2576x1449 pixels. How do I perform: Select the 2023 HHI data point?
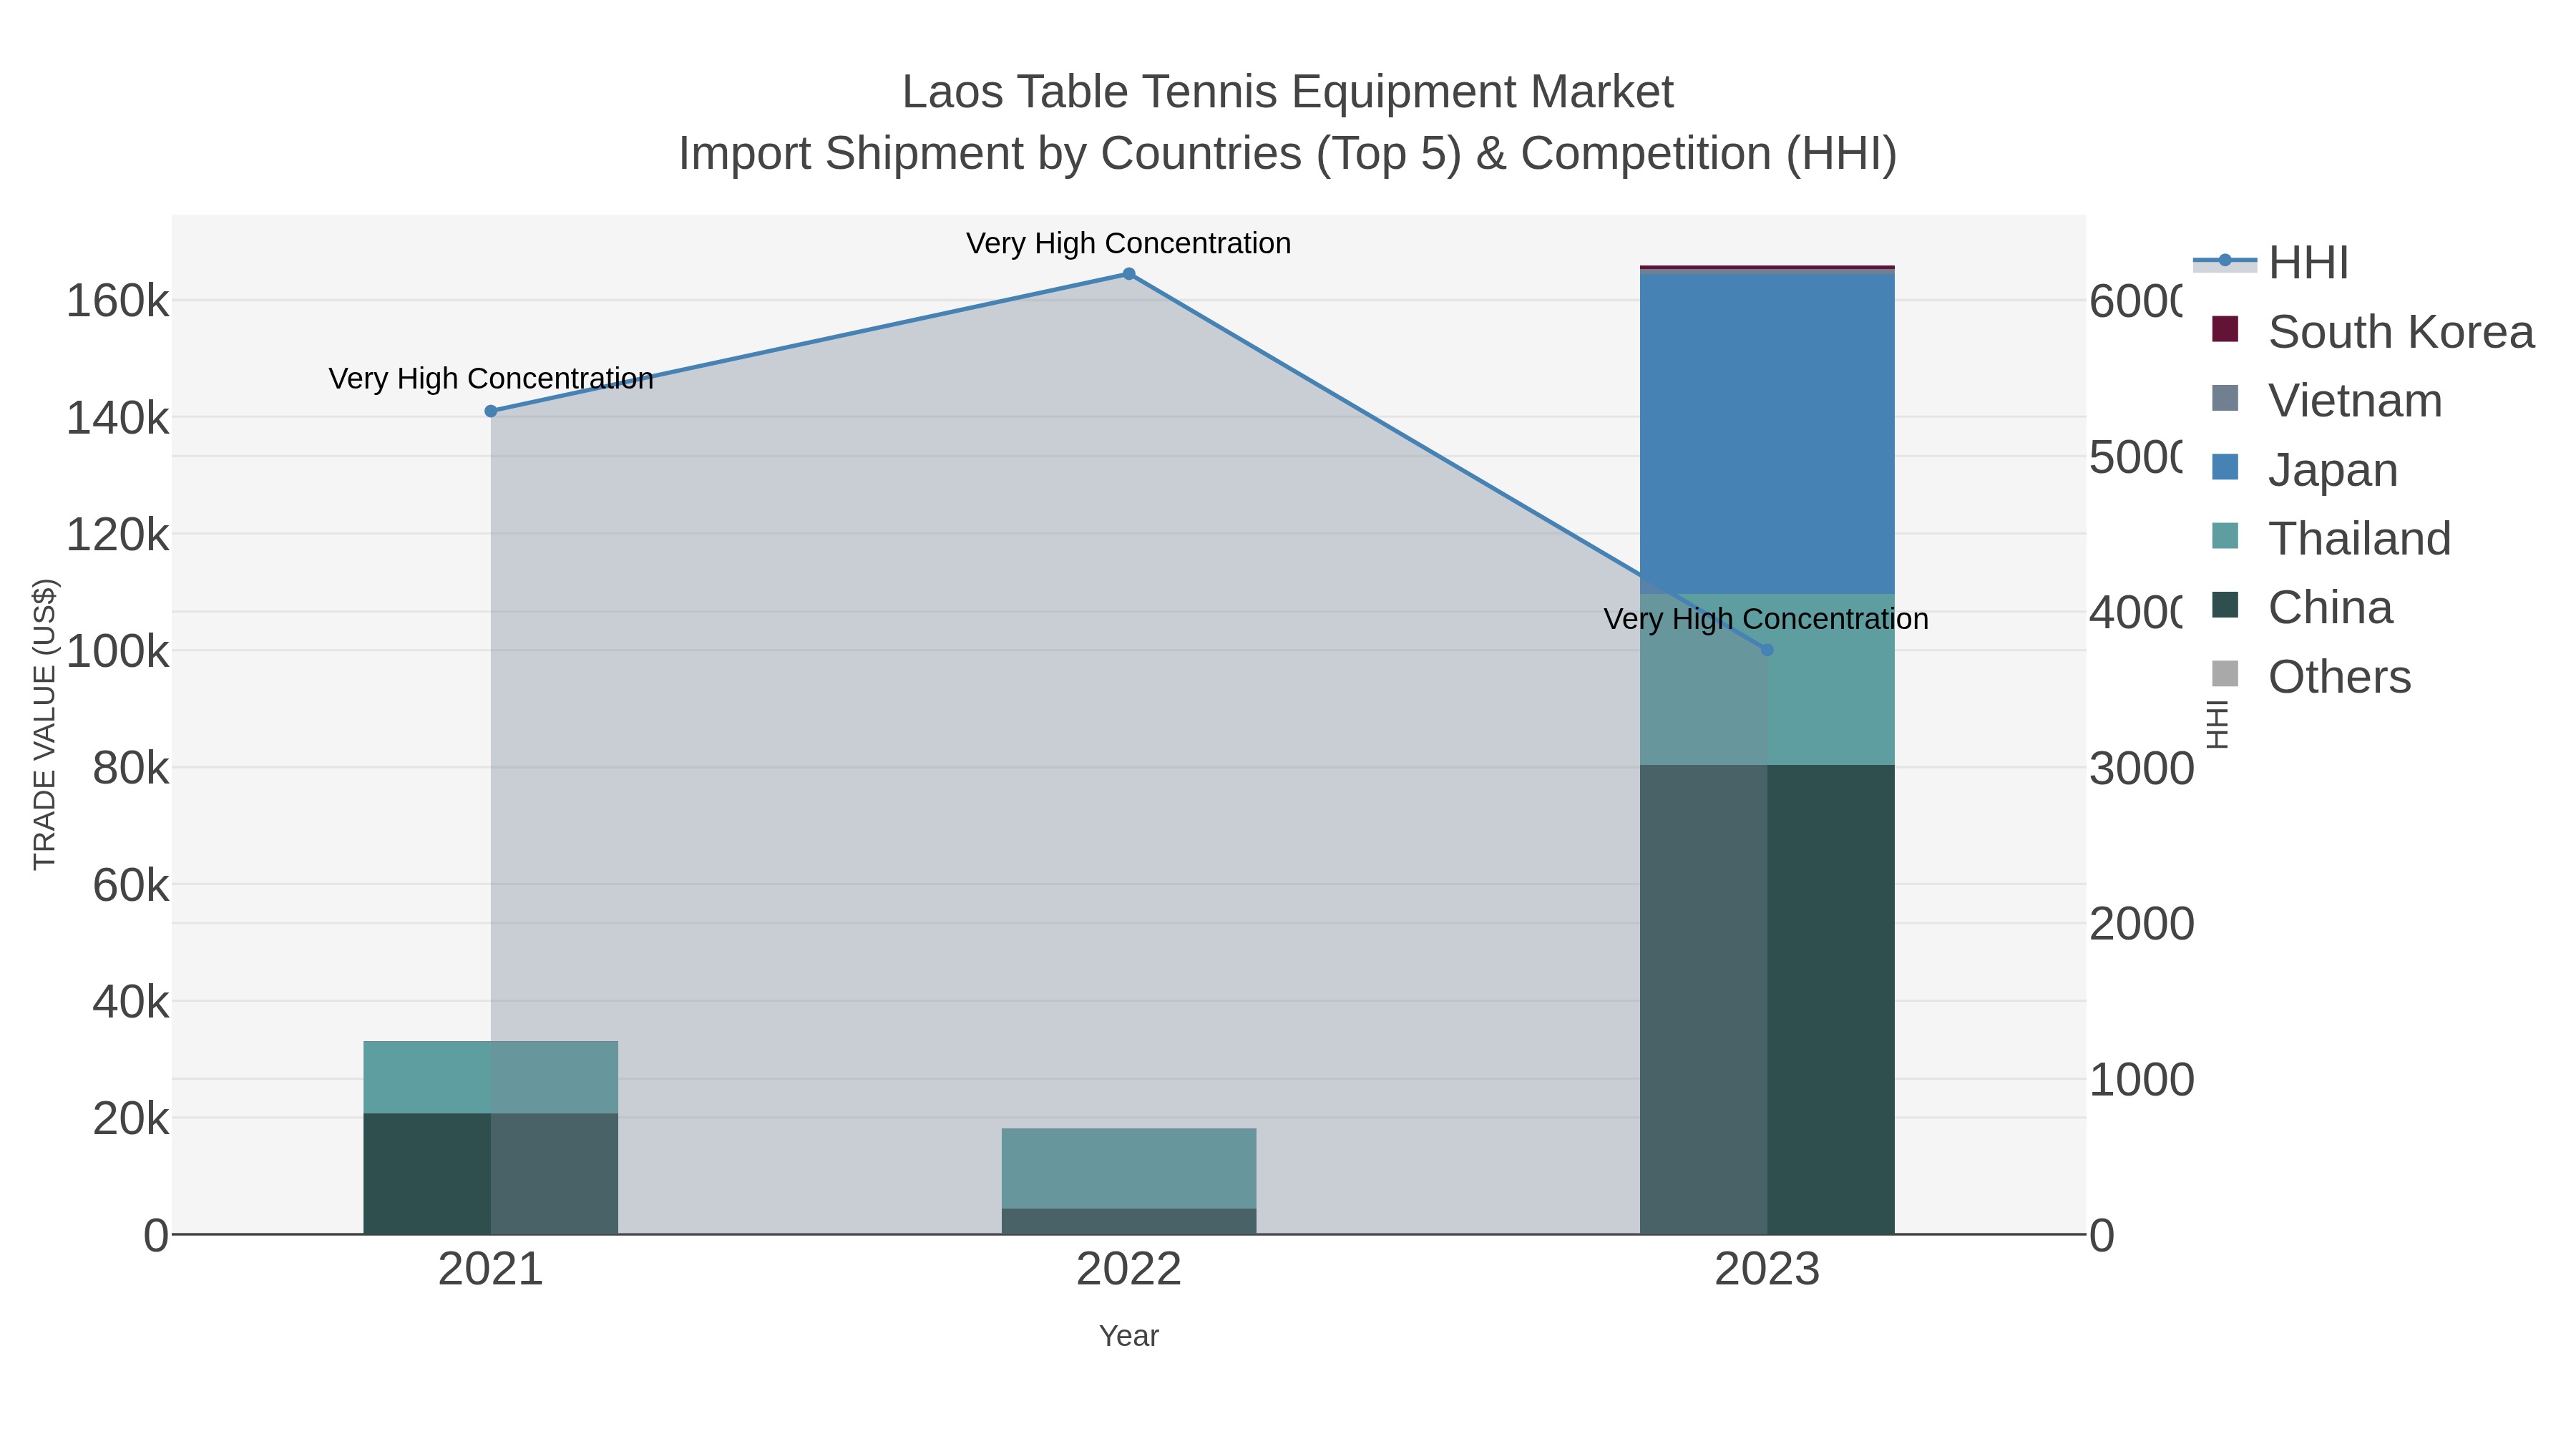click(x=1767, y=650)
